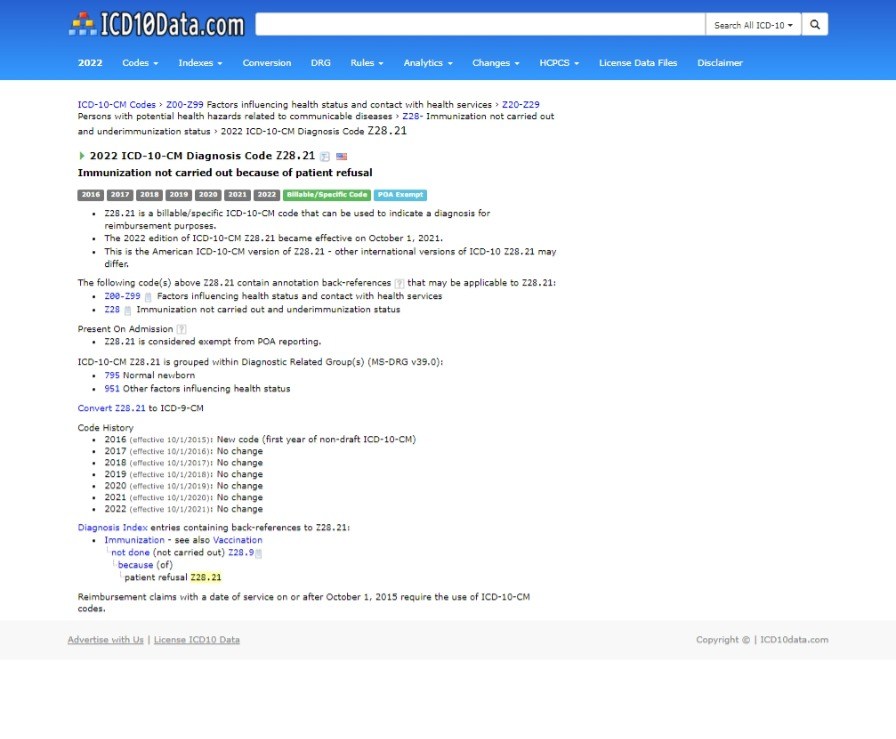Click the magnifier search button
896x739 pixels.
click(815, 25)
